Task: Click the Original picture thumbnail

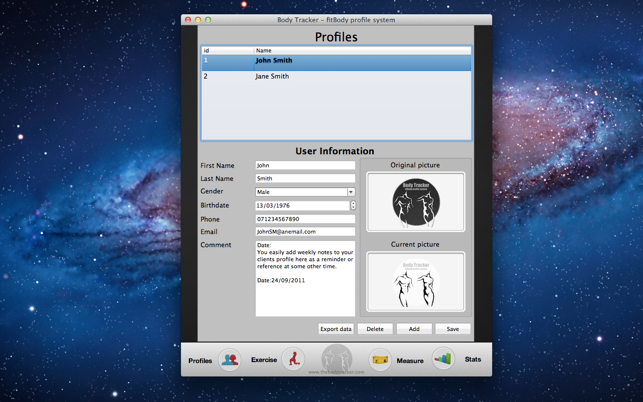Action: [415, 202]
